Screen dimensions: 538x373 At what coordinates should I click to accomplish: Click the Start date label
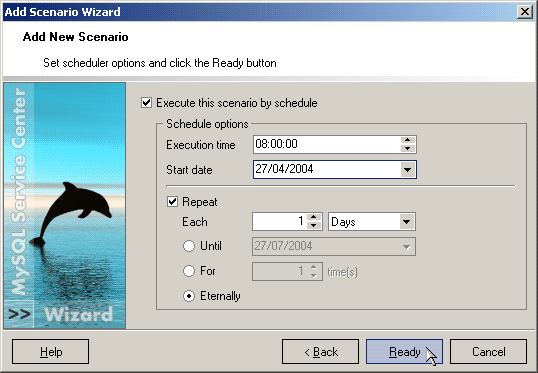[x=189, y=170]
